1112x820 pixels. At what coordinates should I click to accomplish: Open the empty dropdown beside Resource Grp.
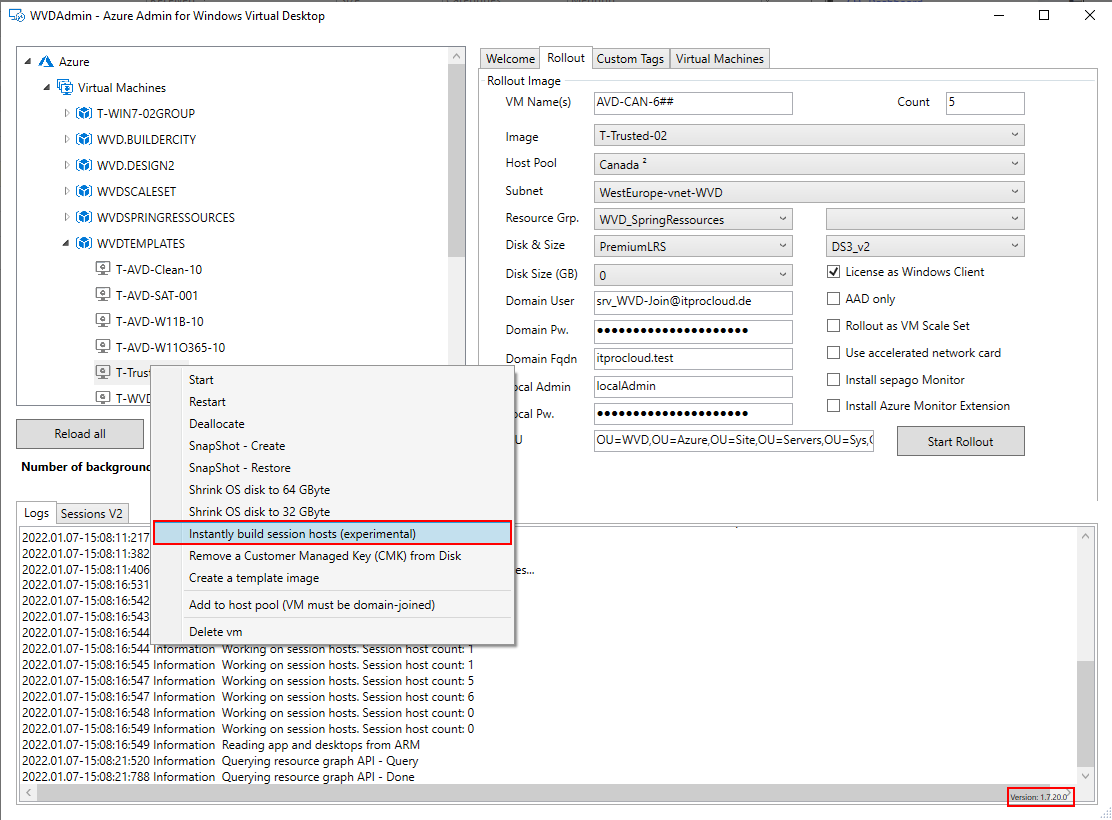click(925, 219)
